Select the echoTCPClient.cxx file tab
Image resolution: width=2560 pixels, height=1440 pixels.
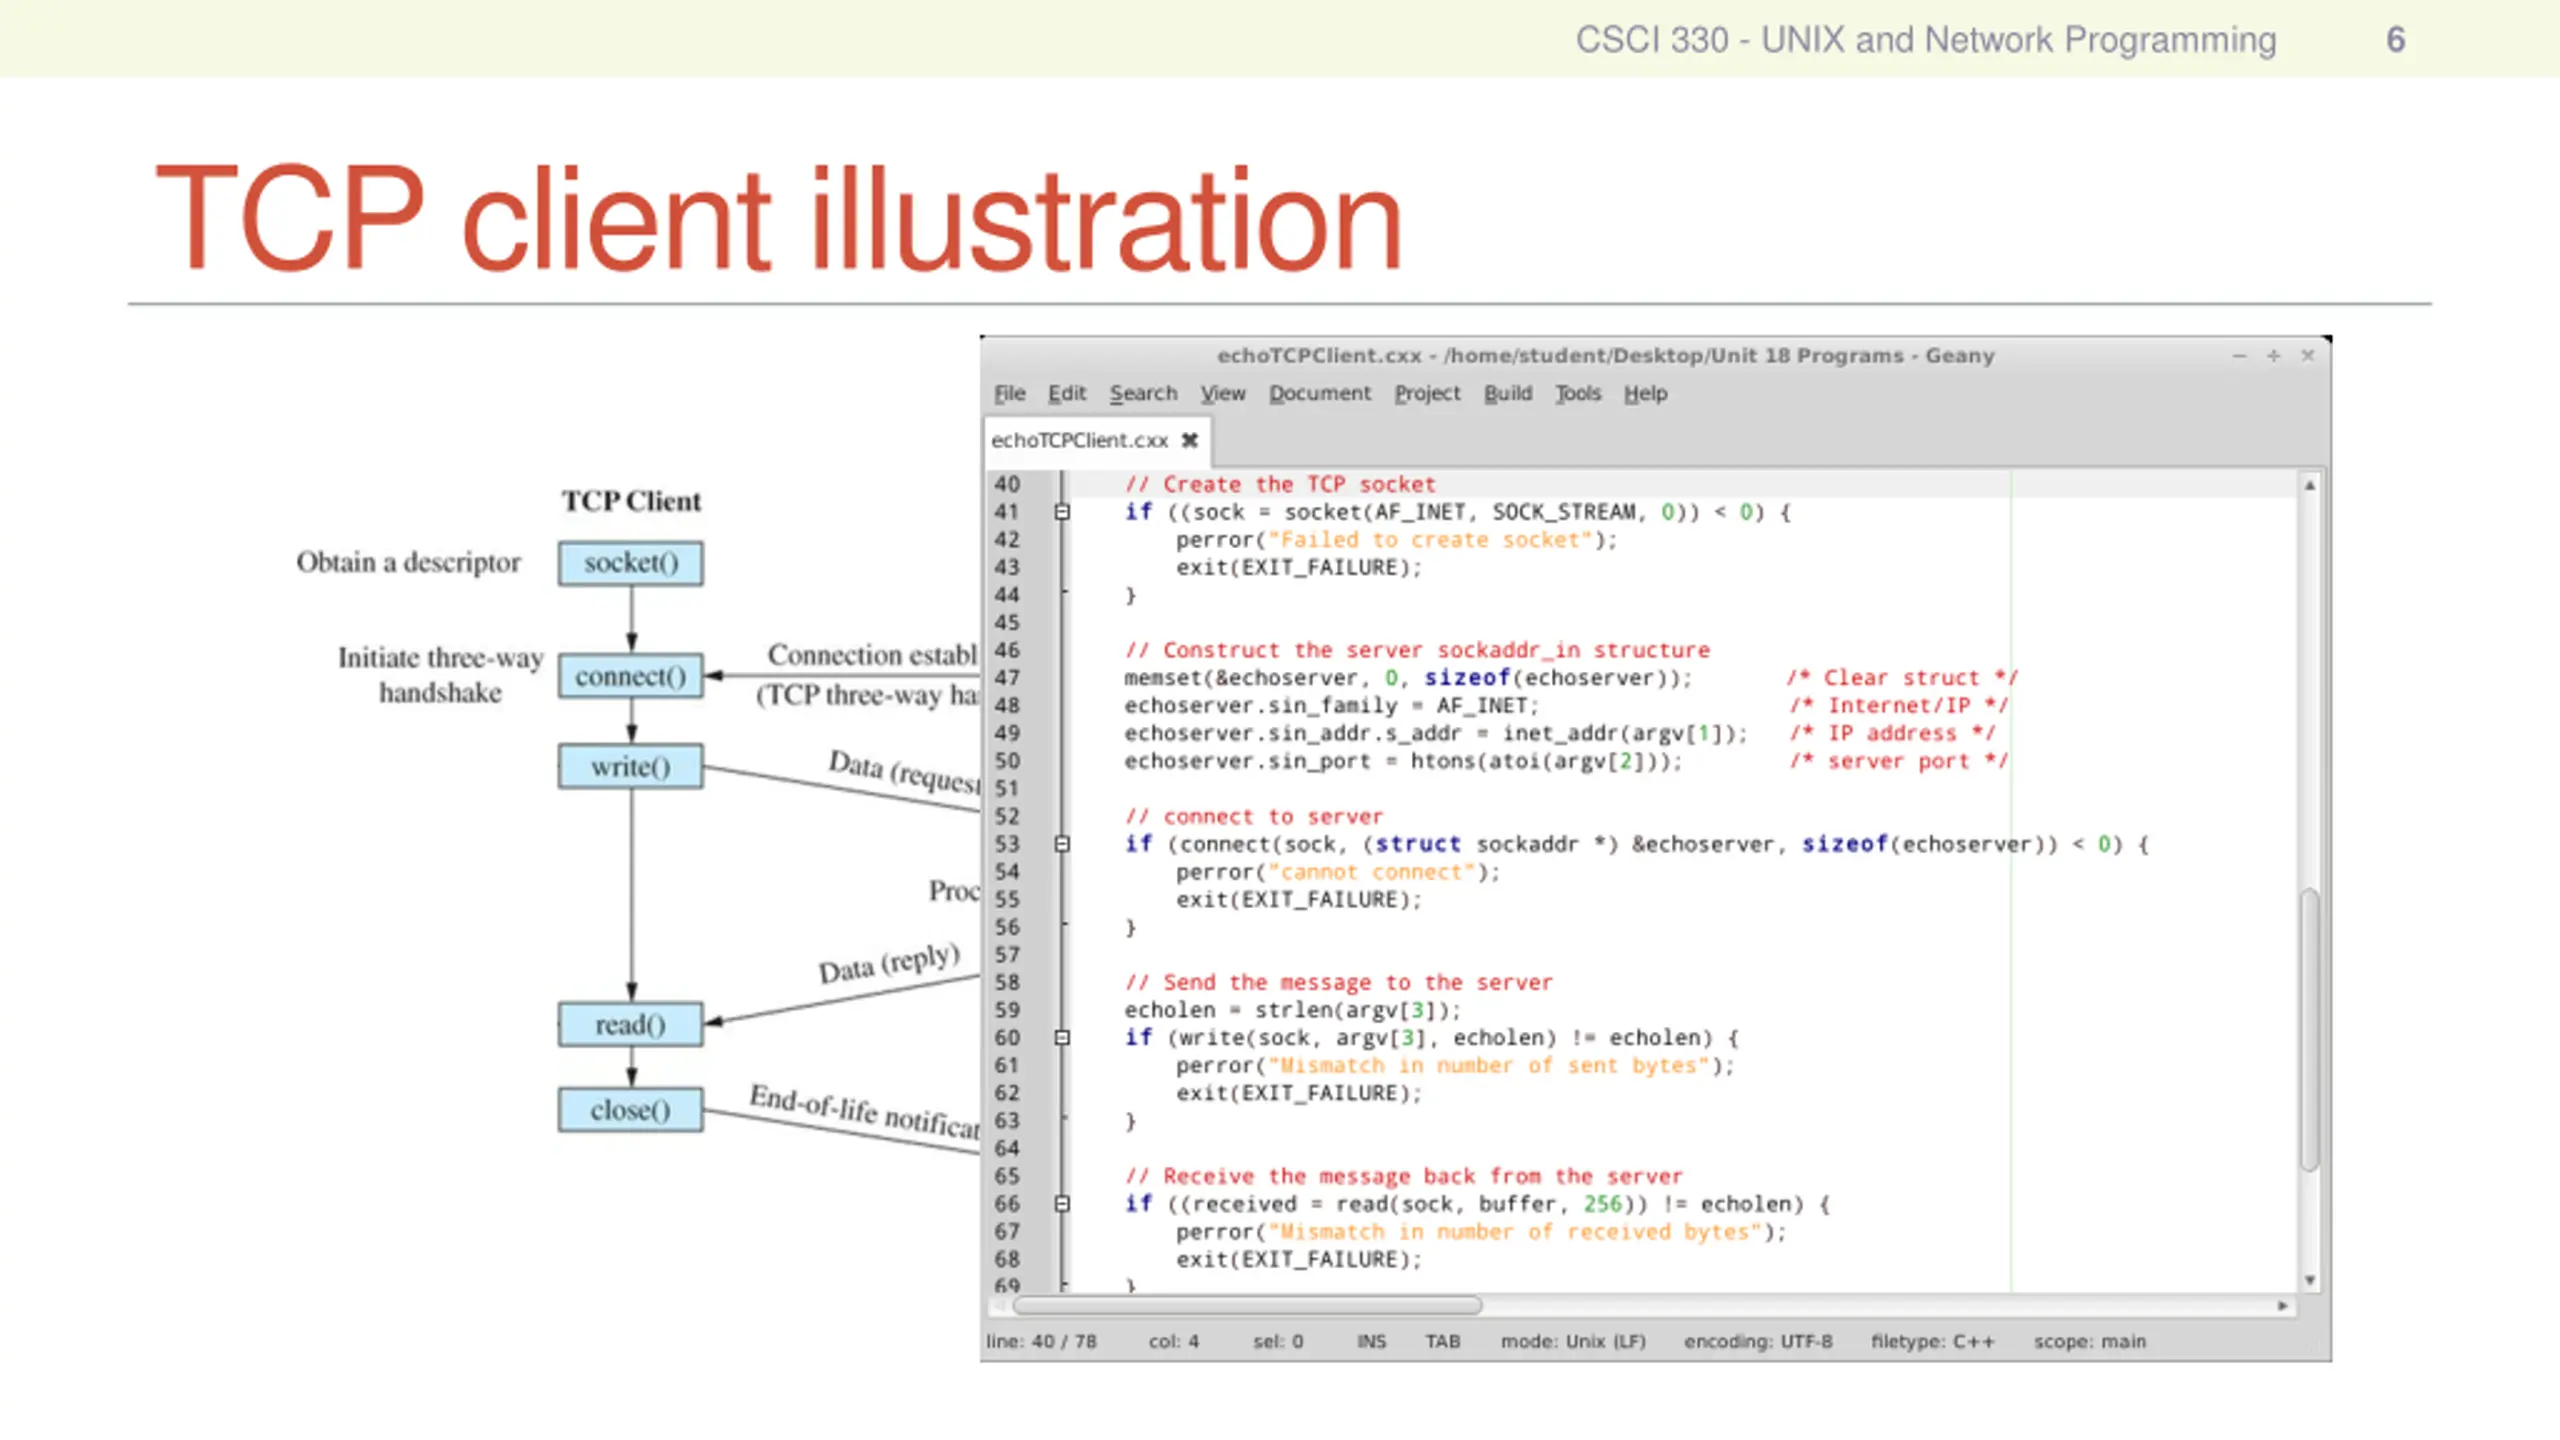pos(1080,440)
